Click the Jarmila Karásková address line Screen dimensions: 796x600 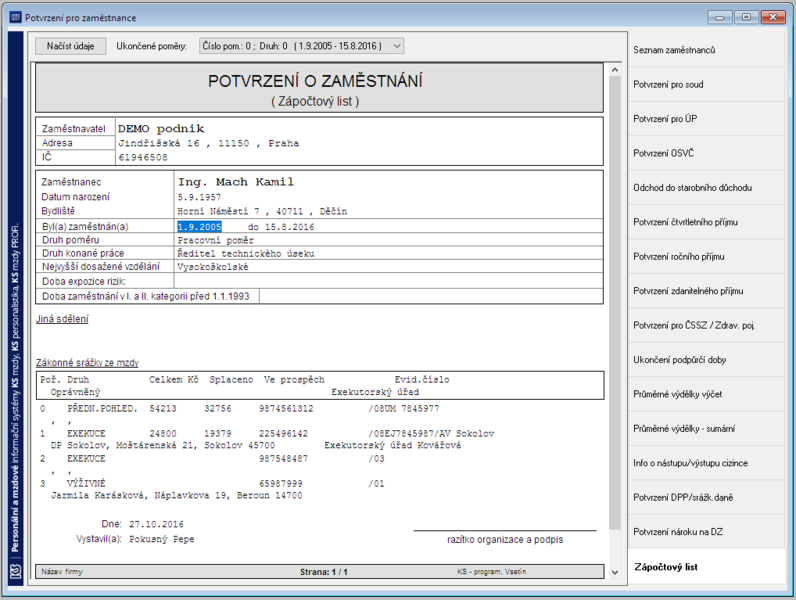[x=176, y=495]
